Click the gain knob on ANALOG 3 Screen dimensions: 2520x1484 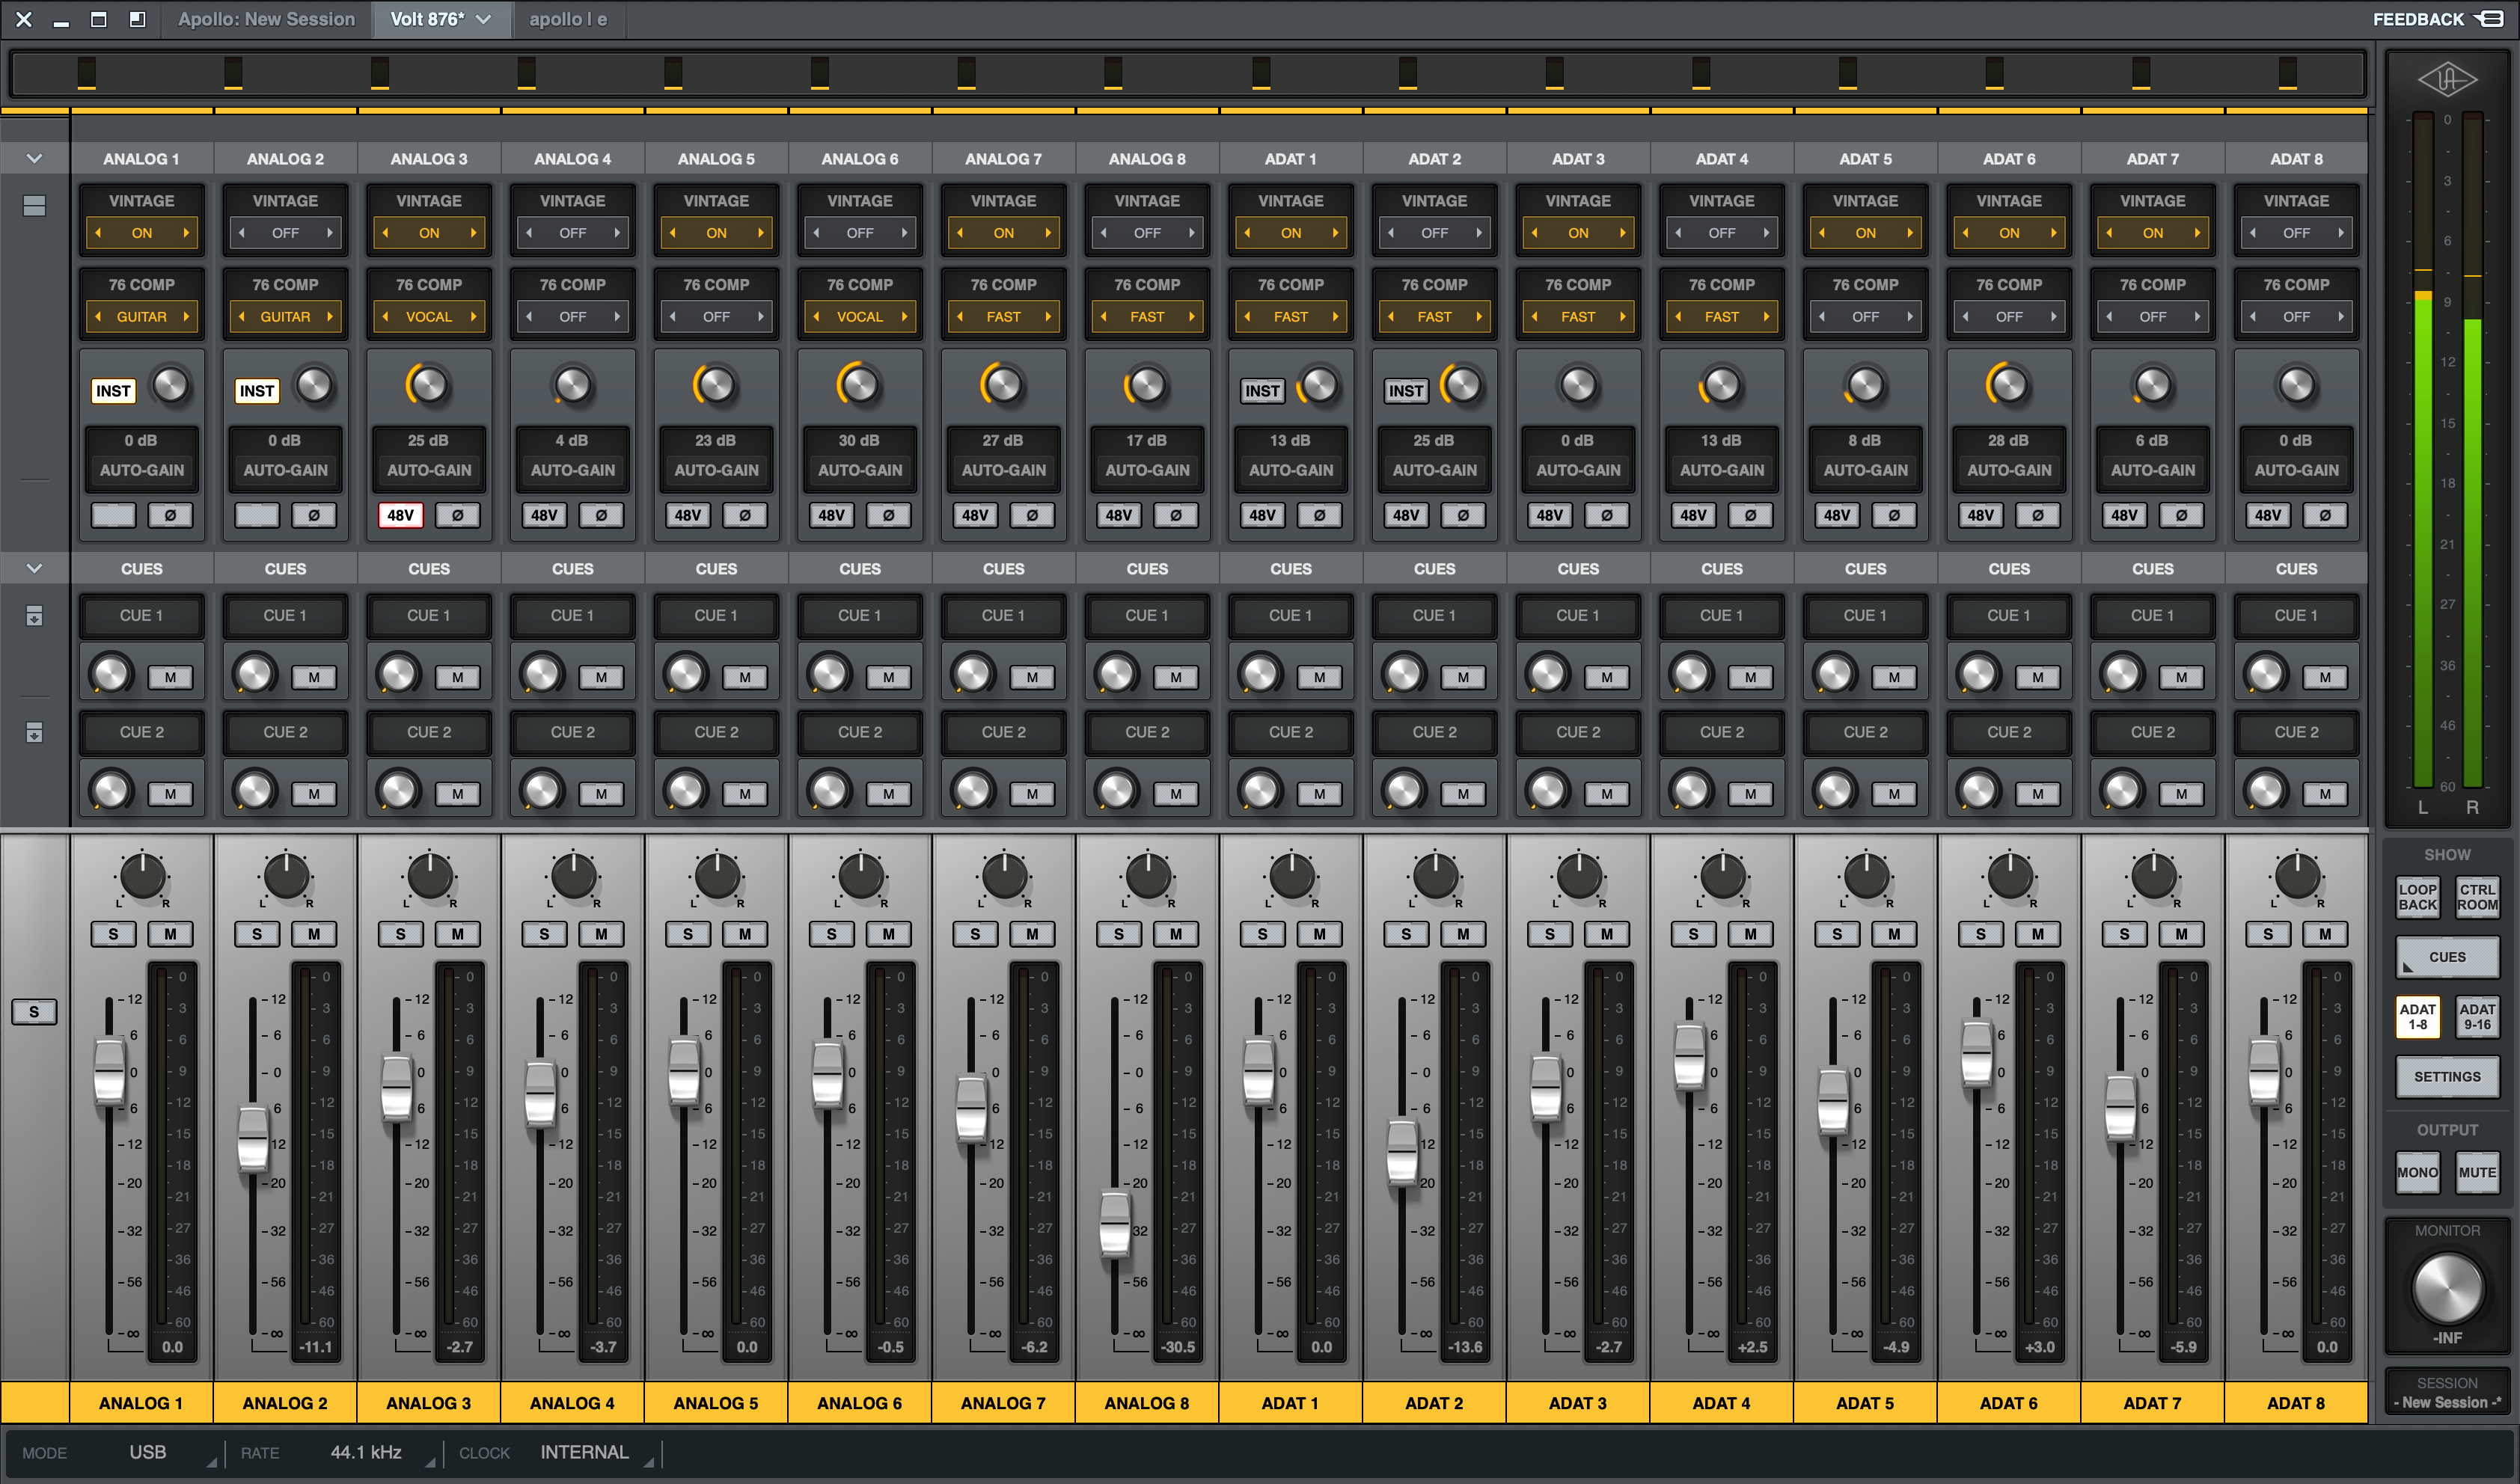428,385
